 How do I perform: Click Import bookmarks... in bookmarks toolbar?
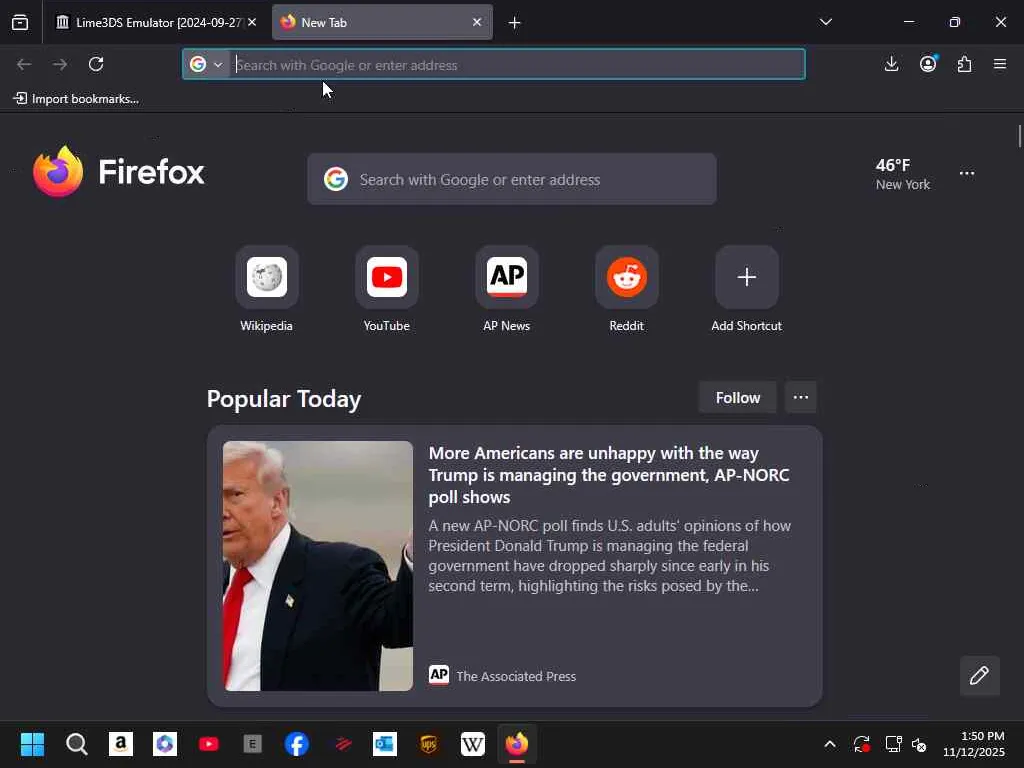76,99
